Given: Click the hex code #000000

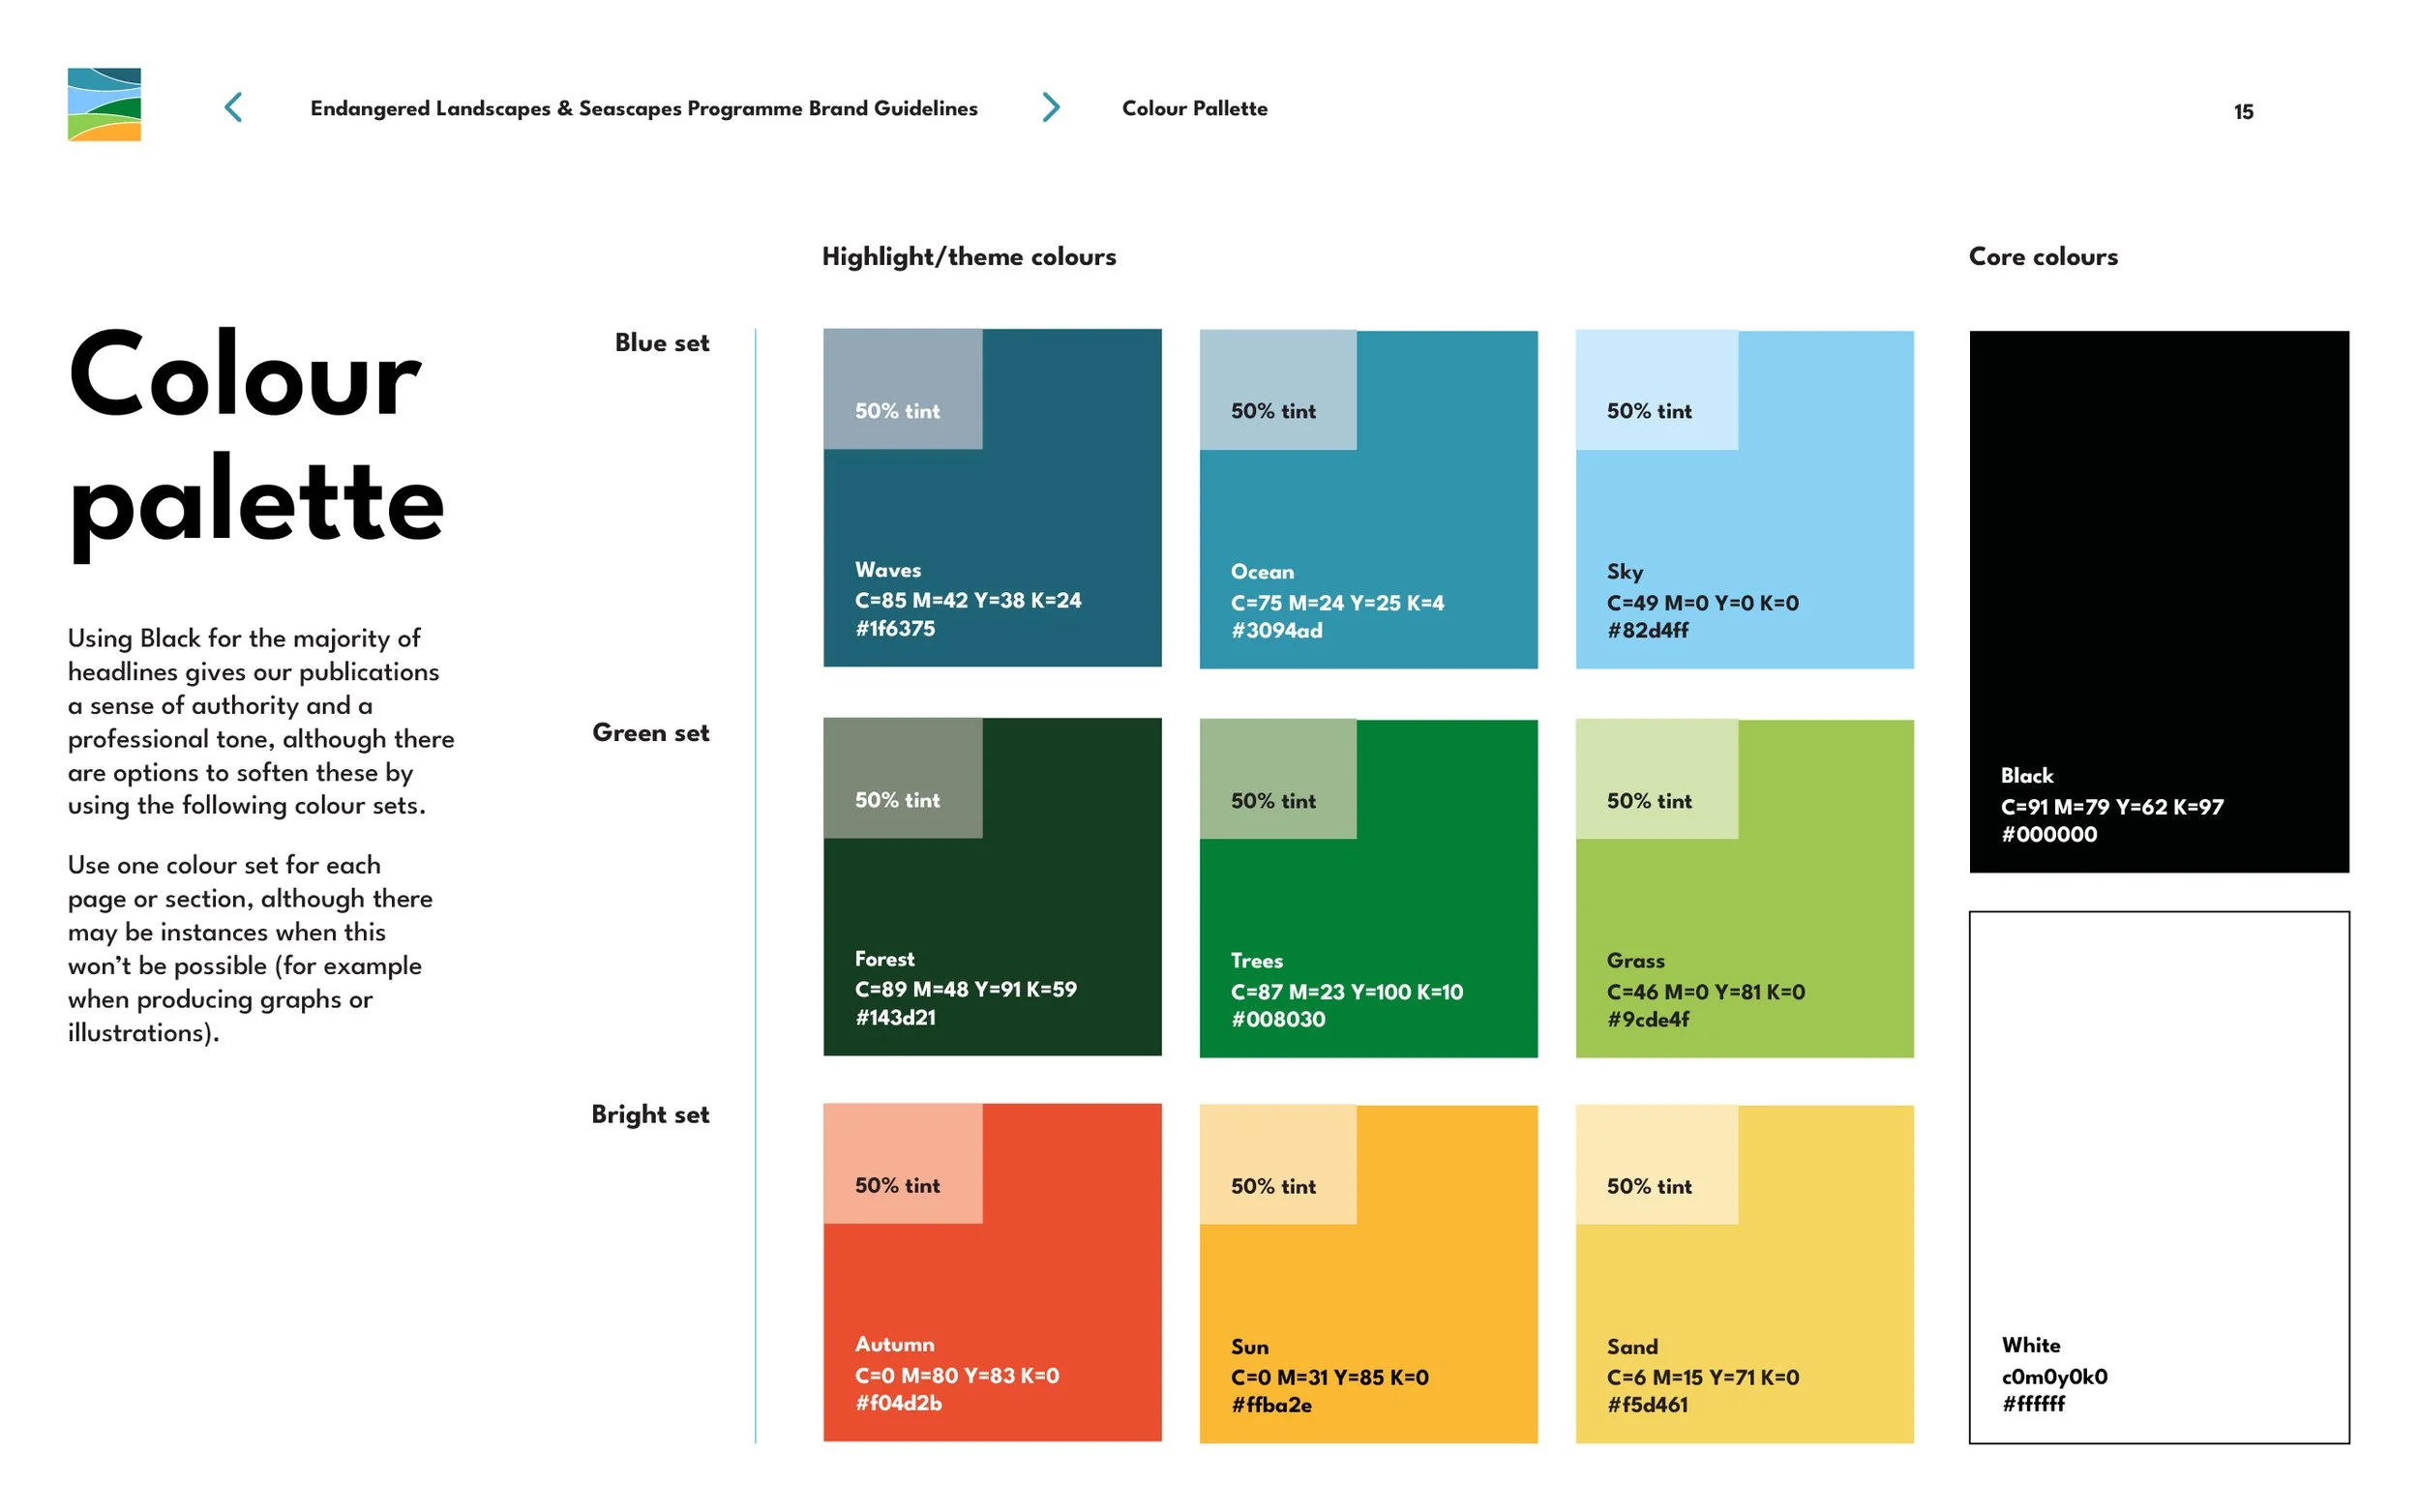Looking at the screenshot, I should [2049, 835].
